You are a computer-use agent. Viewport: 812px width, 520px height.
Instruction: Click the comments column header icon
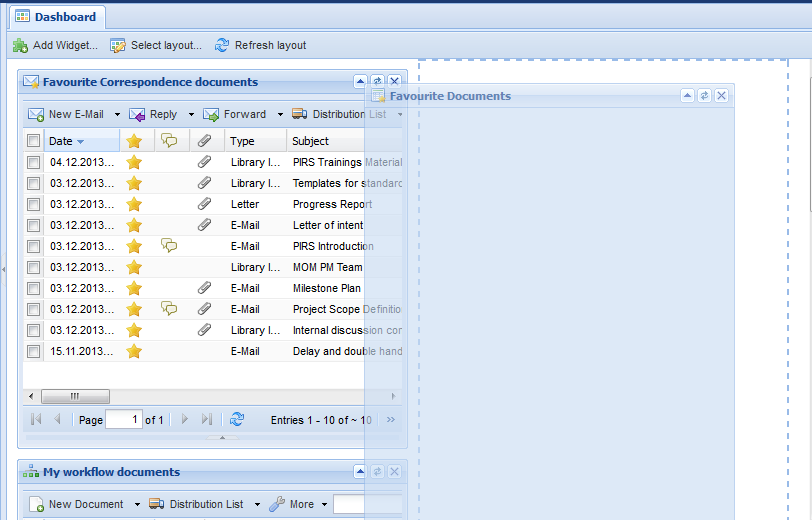coord(169,141)
